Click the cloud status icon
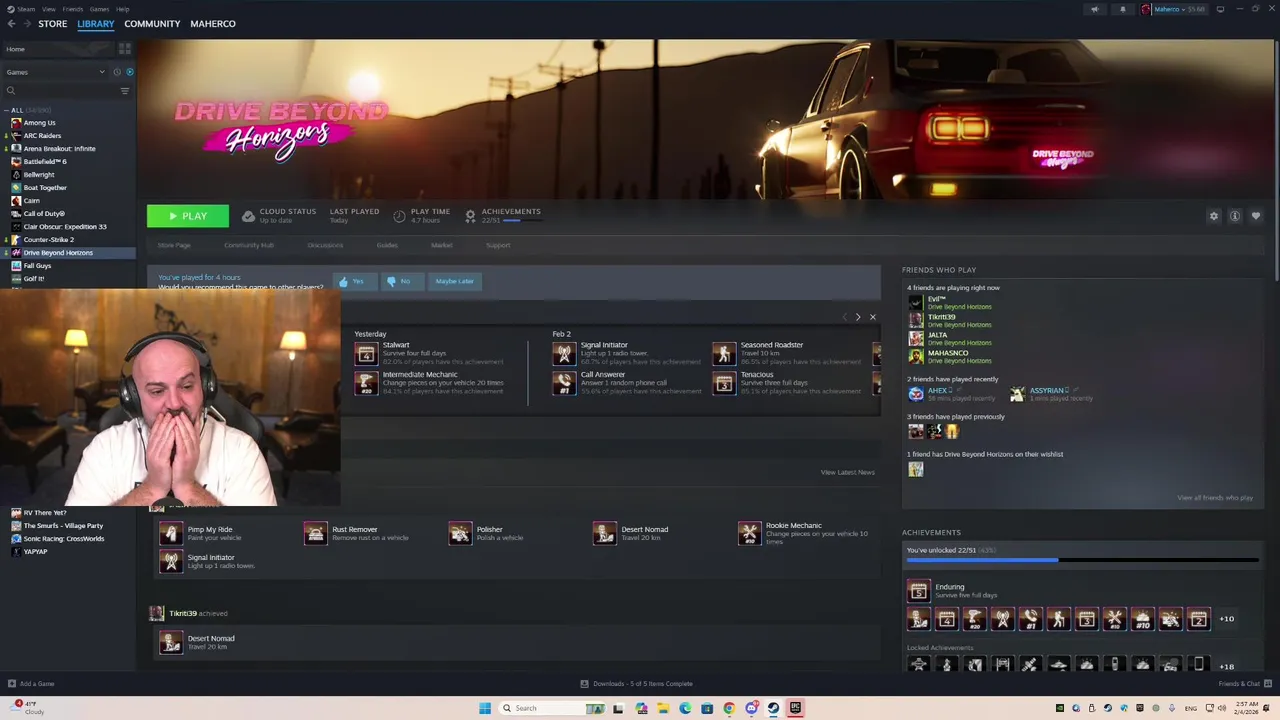 tap(248, 216)
